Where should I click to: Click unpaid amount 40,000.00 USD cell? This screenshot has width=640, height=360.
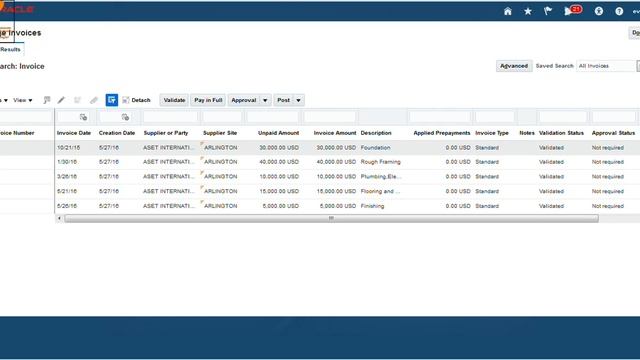pyautogui.click(x=279, y=162)
